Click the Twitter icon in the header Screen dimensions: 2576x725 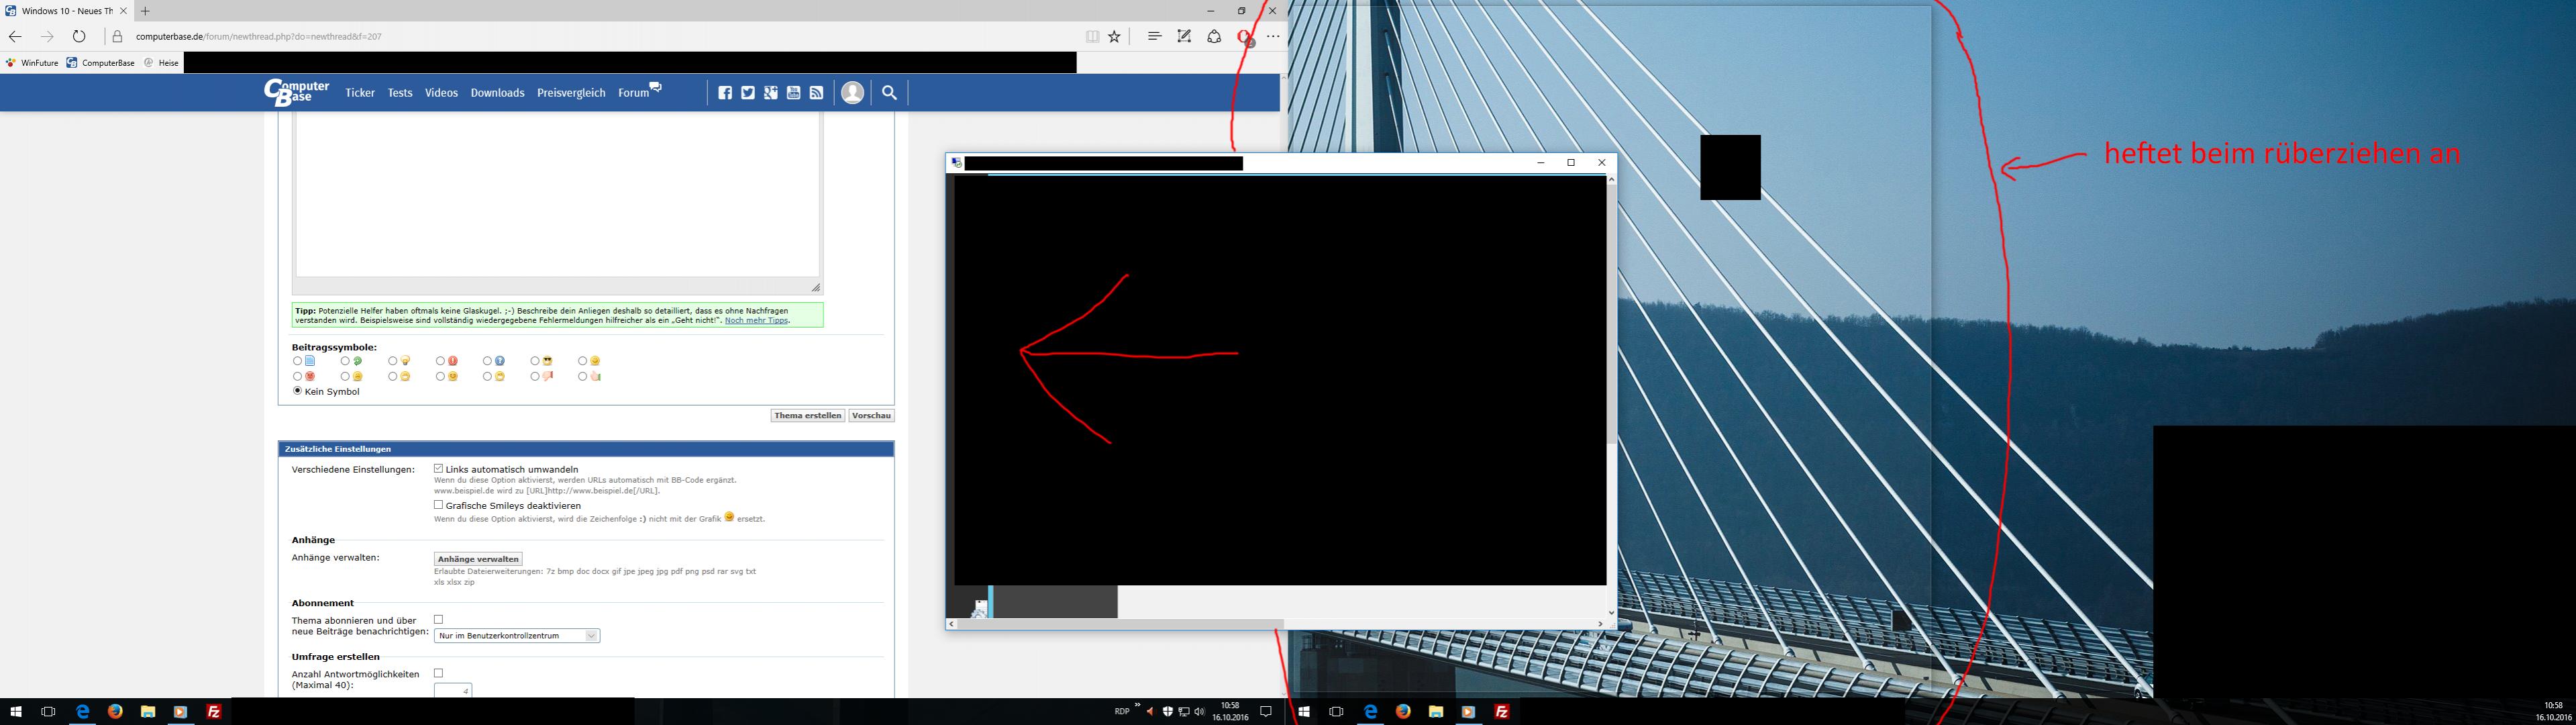[748, 93]
